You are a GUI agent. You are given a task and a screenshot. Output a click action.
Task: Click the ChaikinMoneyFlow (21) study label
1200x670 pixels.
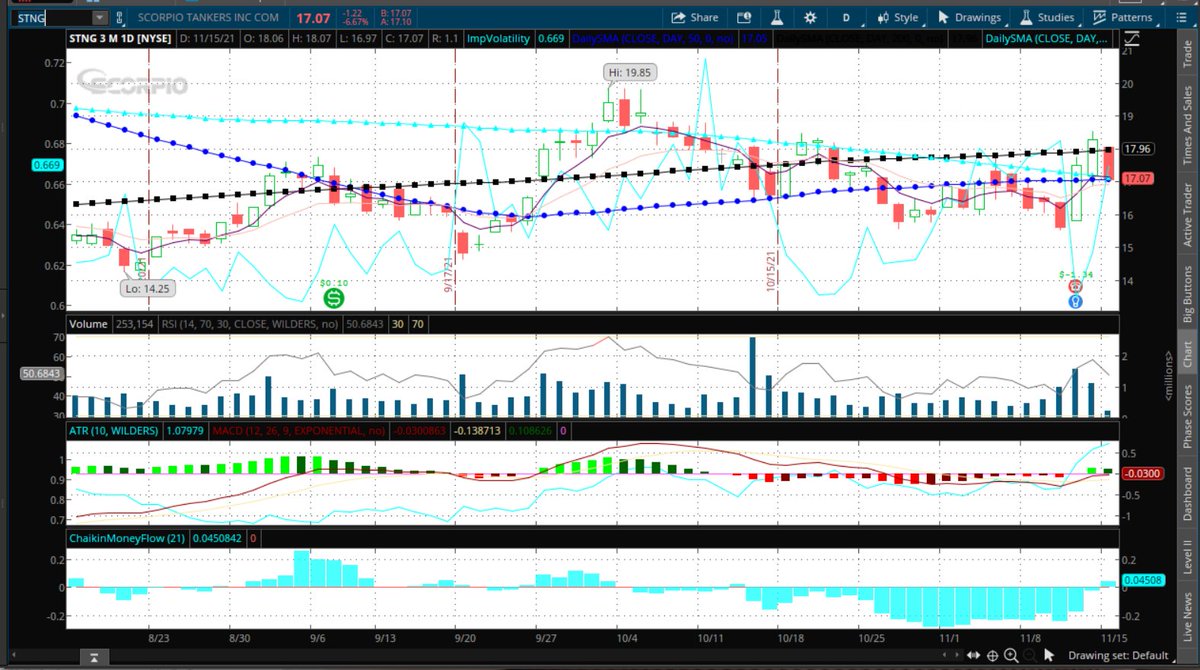tap(127, 538)
